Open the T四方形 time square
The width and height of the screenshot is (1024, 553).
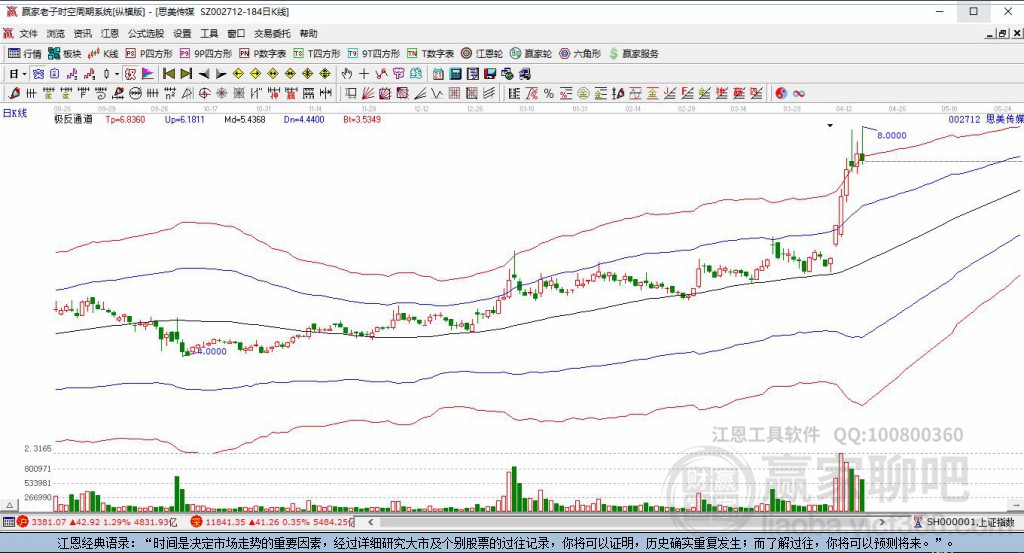tap(317, 54)
